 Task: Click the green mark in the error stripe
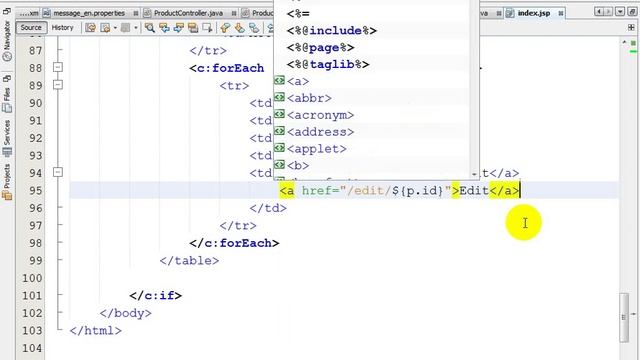tap(633, 51)
